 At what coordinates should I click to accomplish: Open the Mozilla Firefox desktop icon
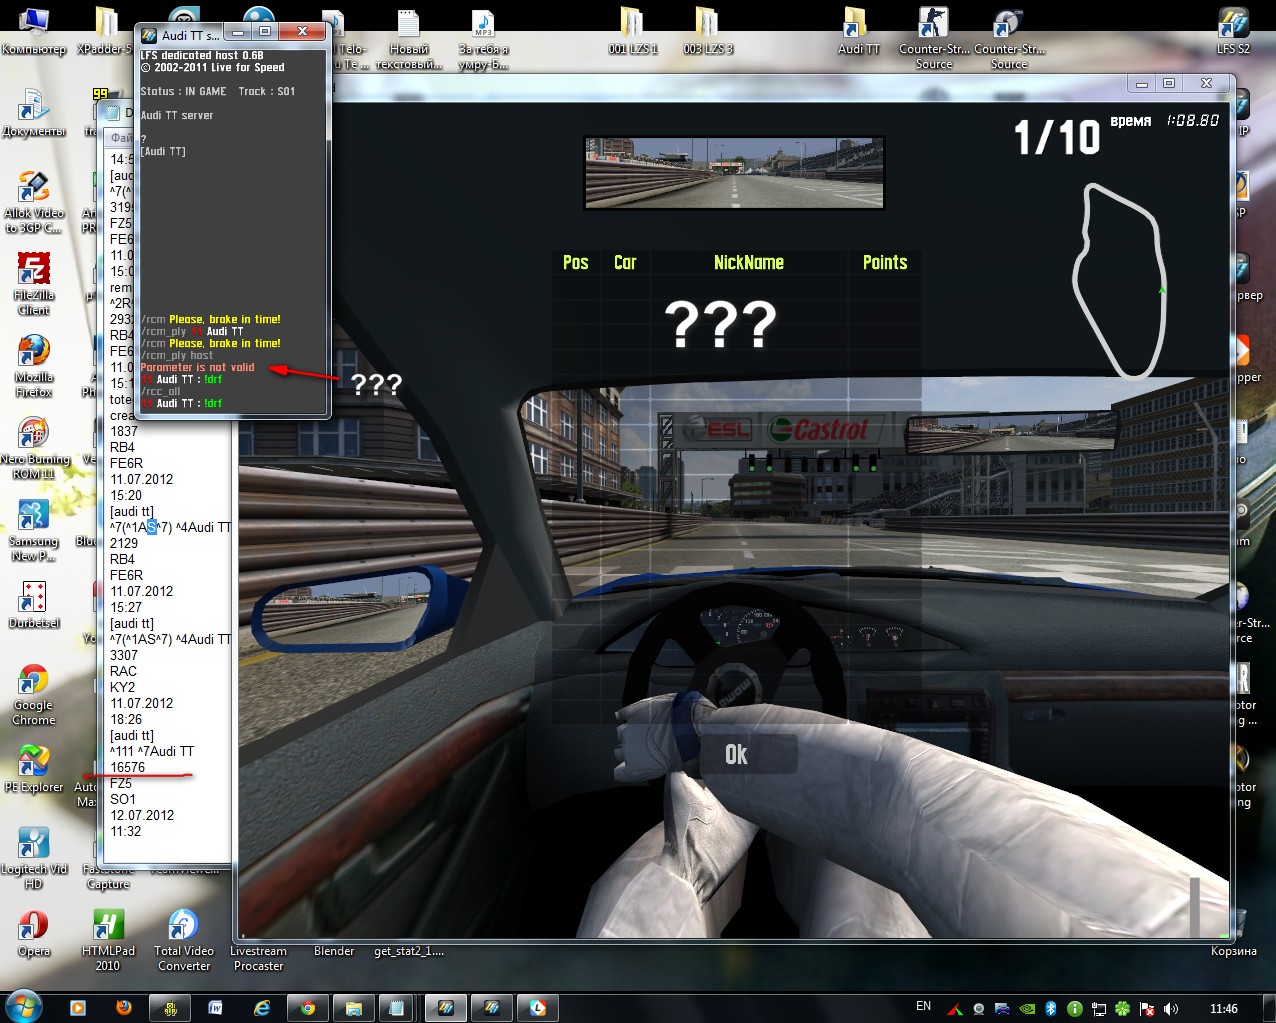click(x=33, y=367)
